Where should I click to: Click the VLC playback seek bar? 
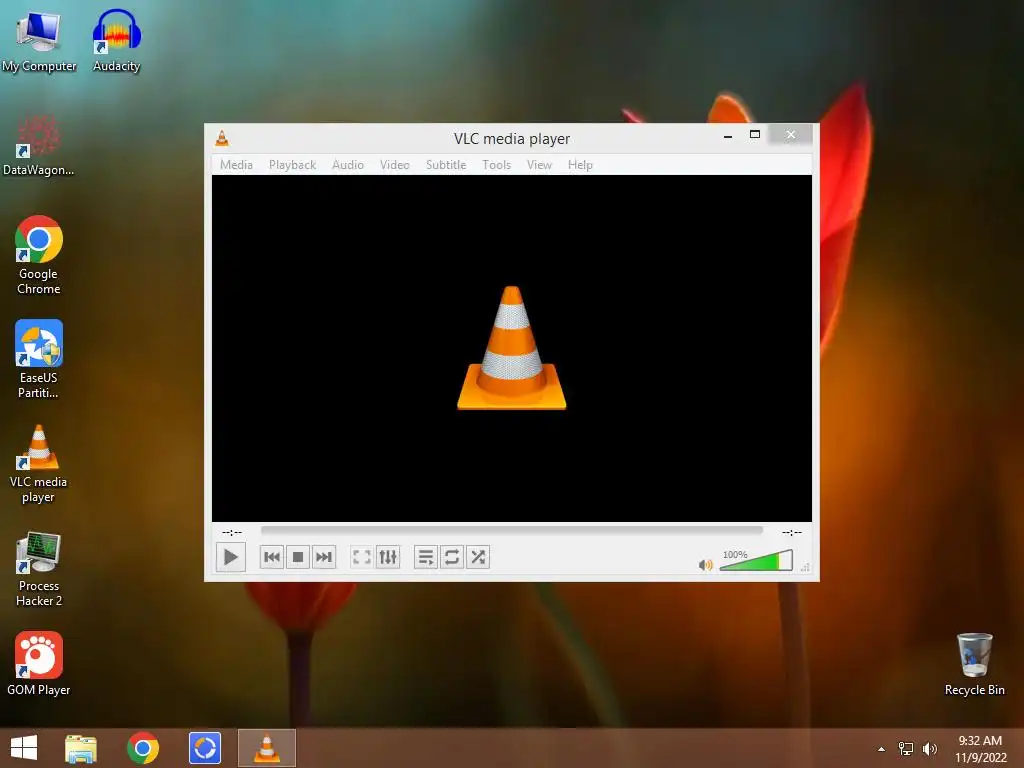(x=511, y=531)
